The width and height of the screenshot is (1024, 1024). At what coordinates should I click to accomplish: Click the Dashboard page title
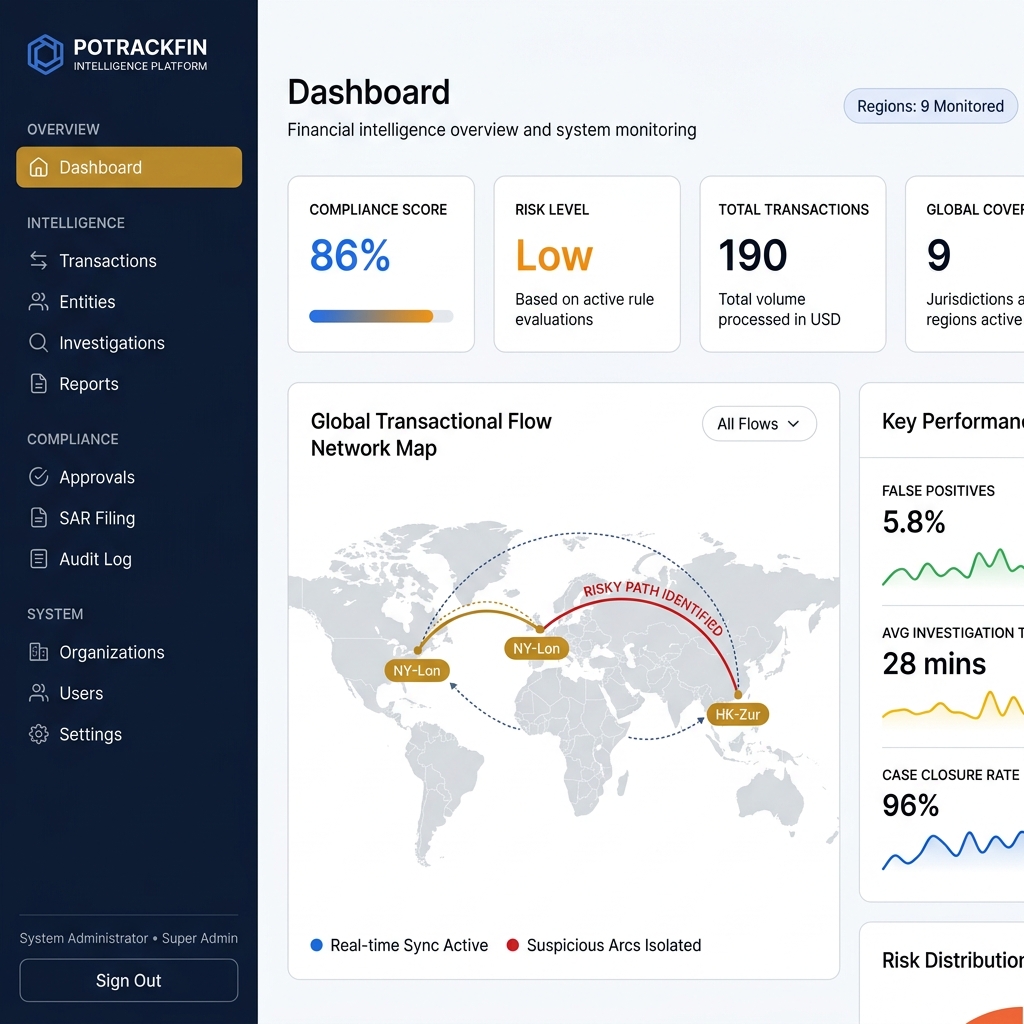pos(369,92)
